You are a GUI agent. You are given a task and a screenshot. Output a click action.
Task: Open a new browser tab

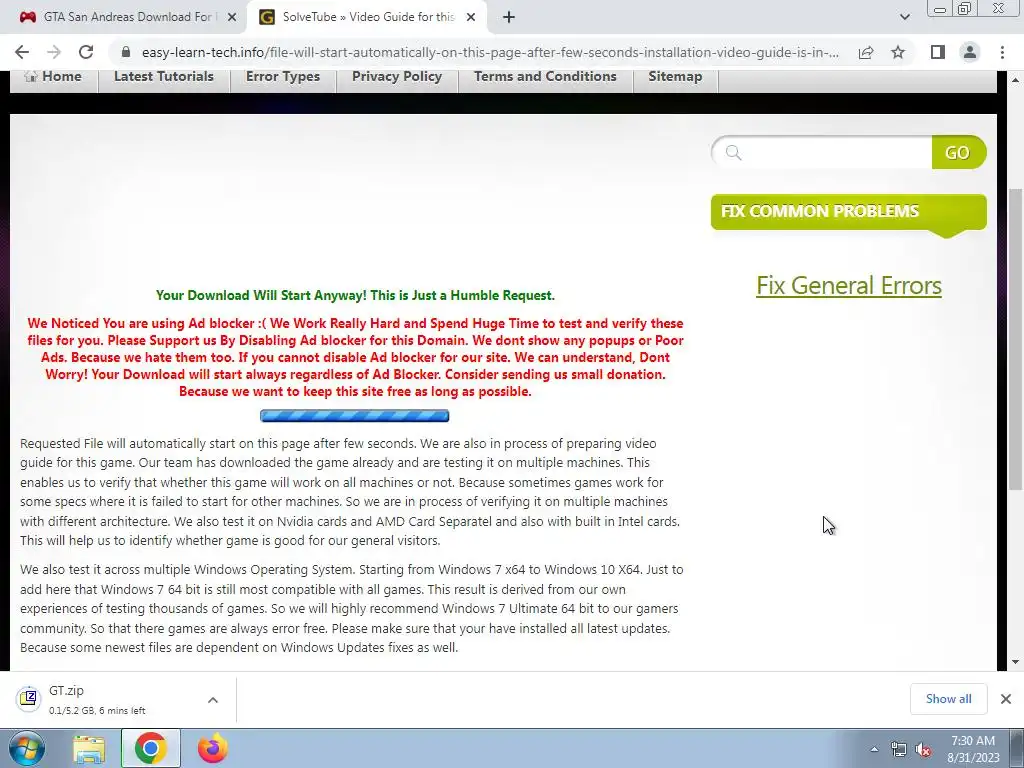pos(509,17)
